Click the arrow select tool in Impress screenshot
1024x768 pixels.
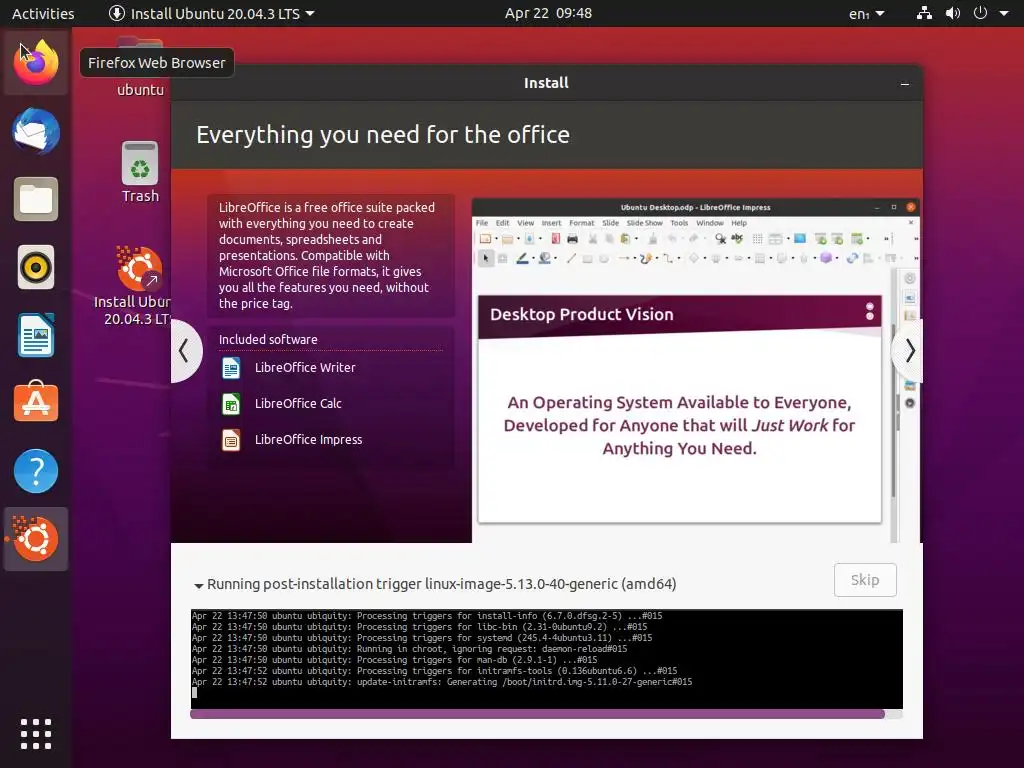pyautogui.click(x=486, y=259)
